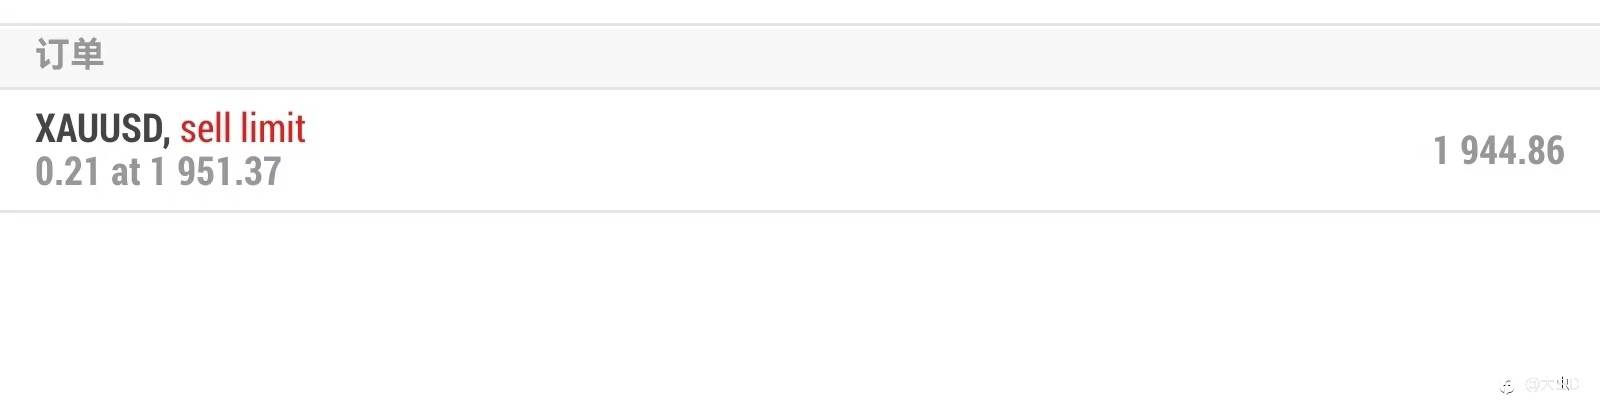Screen dimensions: 1600x416
Task: Click the 单 character in the header
Action: tap(87, 54)
